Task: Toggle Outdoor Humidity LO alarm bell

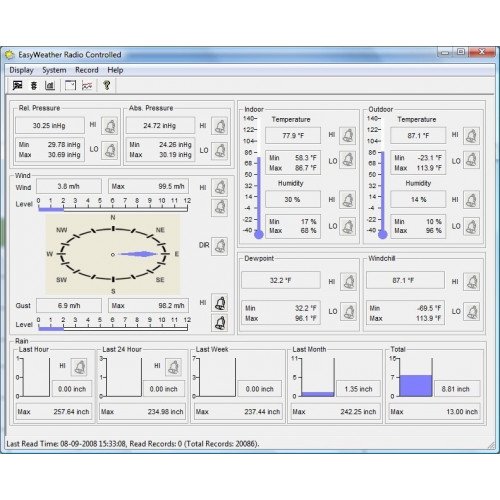Action: 471,226
